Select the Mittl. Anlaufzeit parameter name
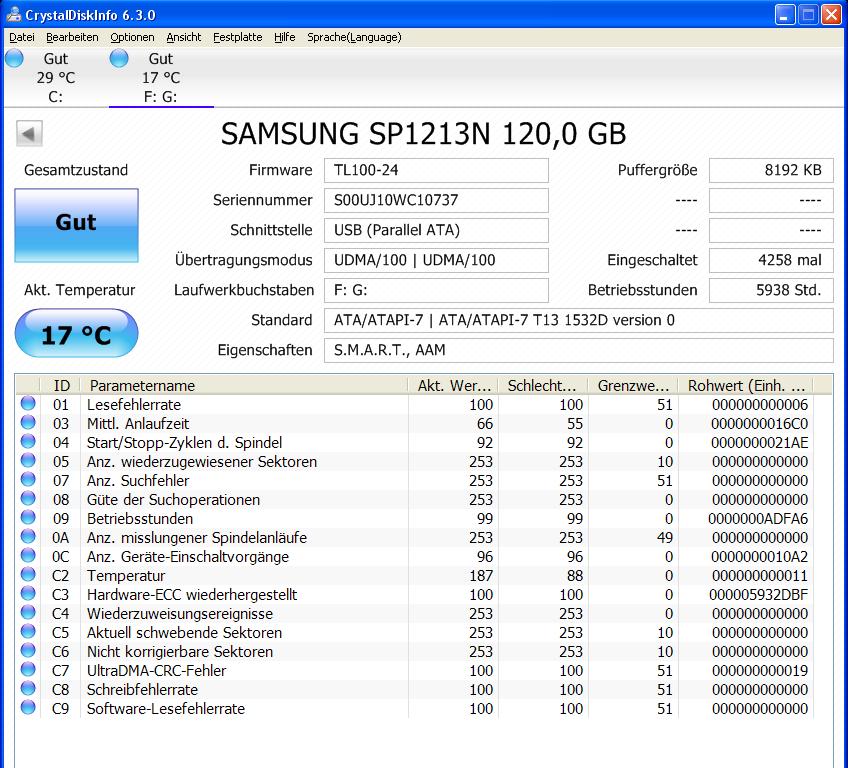Viewport: 848px width, 768px height. click(x=138, y=424)
